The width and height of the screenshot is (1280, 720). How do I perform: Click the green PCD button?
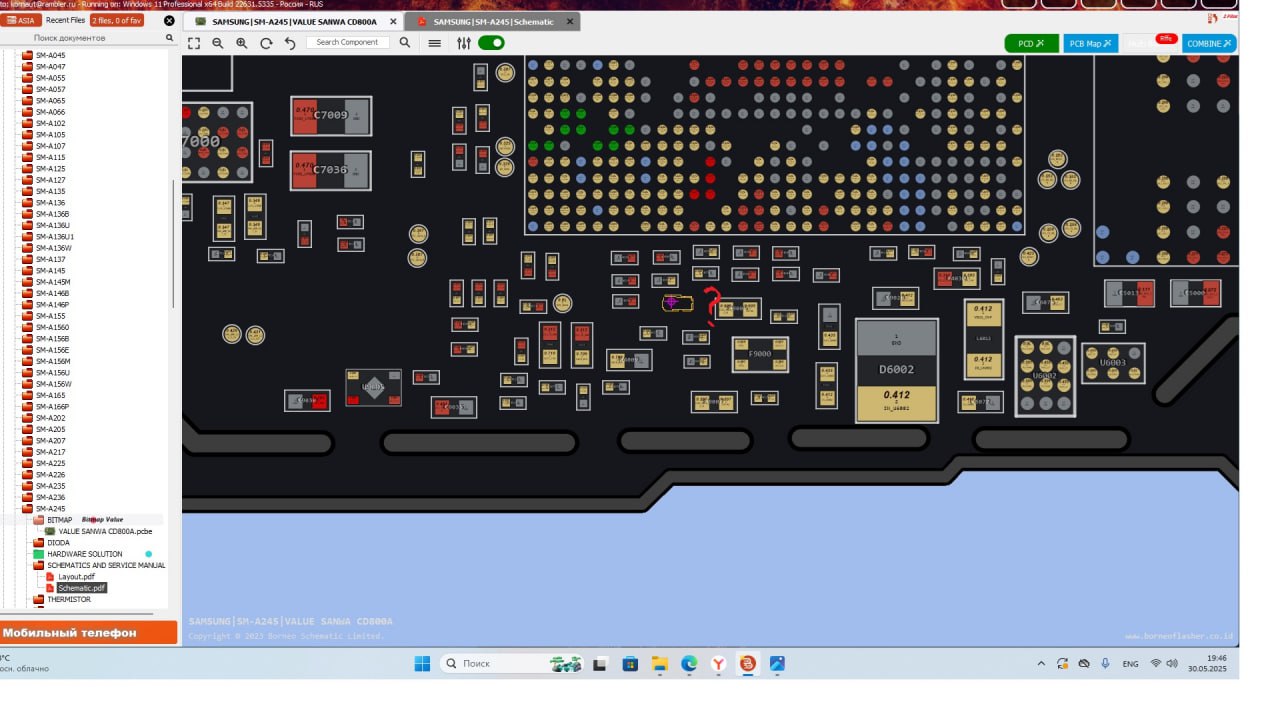coord(1031,43)
